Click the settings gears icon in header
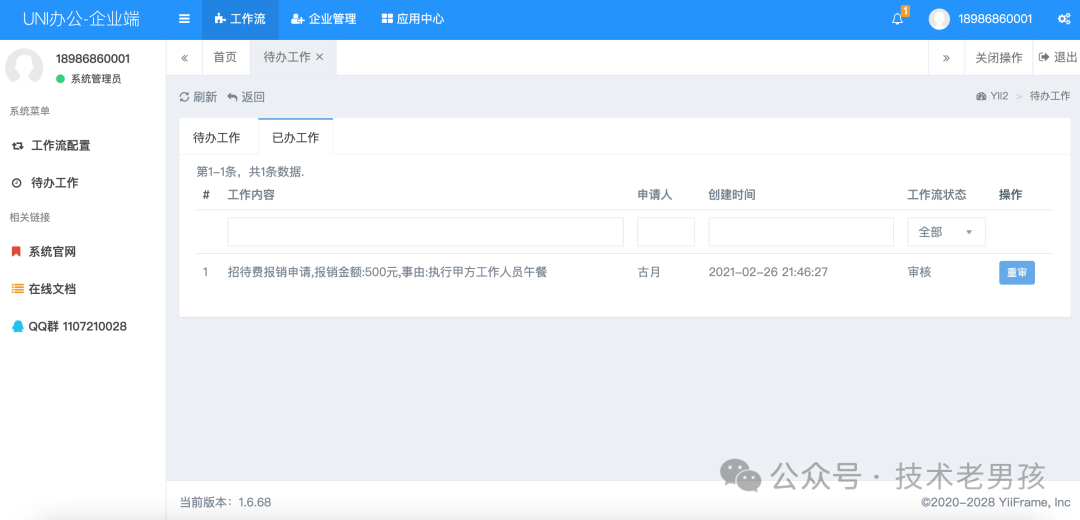The width and height of the screenshot is (1080, 520). click(1064, 19)
